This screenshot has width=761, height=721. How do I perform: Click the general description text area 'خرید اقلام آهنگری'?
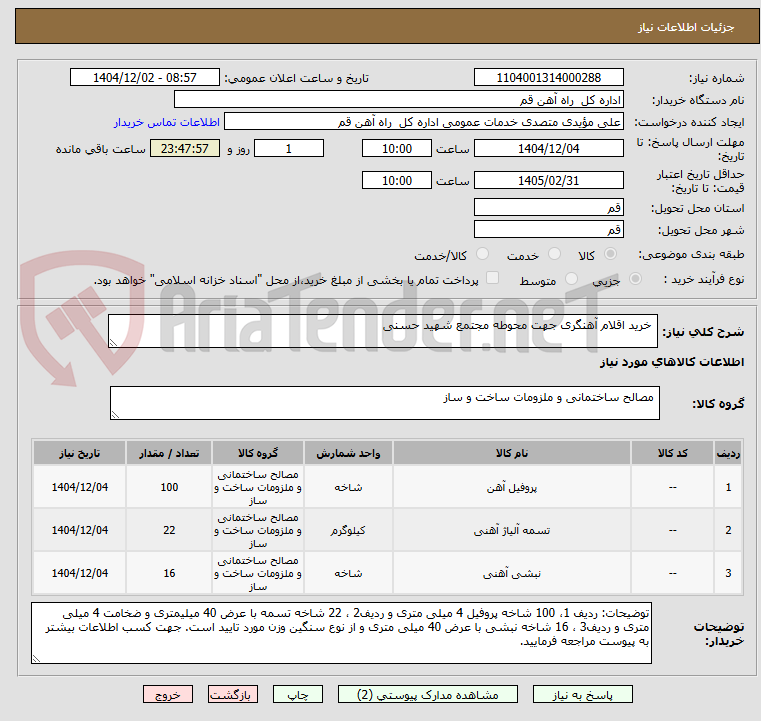click(x=382, y=331)
